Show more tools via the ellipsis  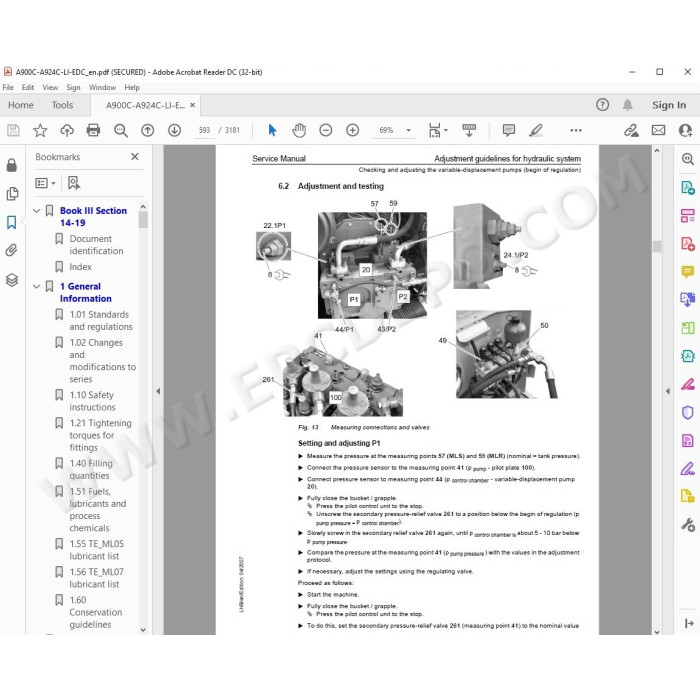click(576, 130)
